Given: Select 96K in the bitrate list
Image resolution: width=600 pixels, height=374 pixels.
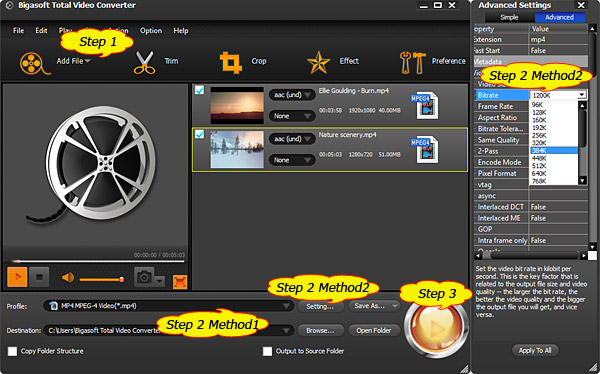Looking at the screenshot, I should point(554,105).
